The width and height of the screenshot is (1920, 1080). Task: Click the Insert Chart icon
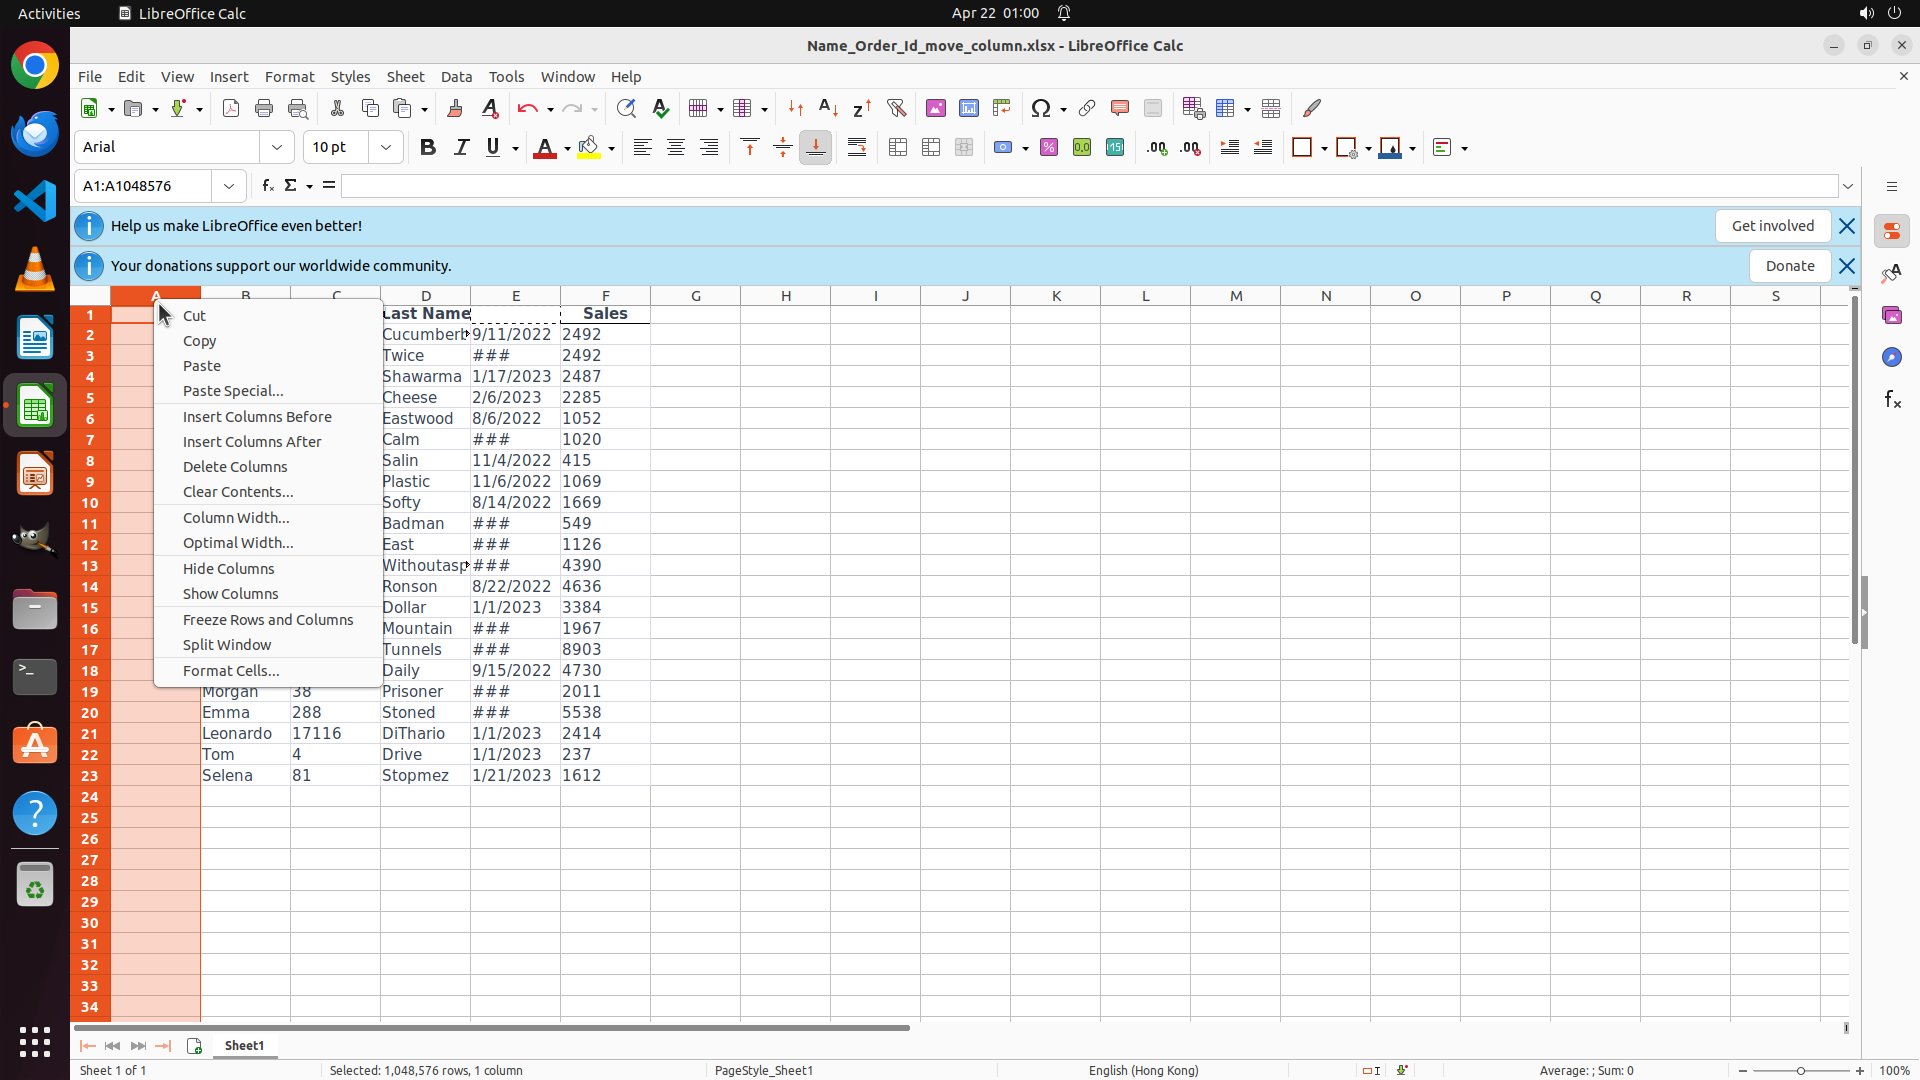968,108
